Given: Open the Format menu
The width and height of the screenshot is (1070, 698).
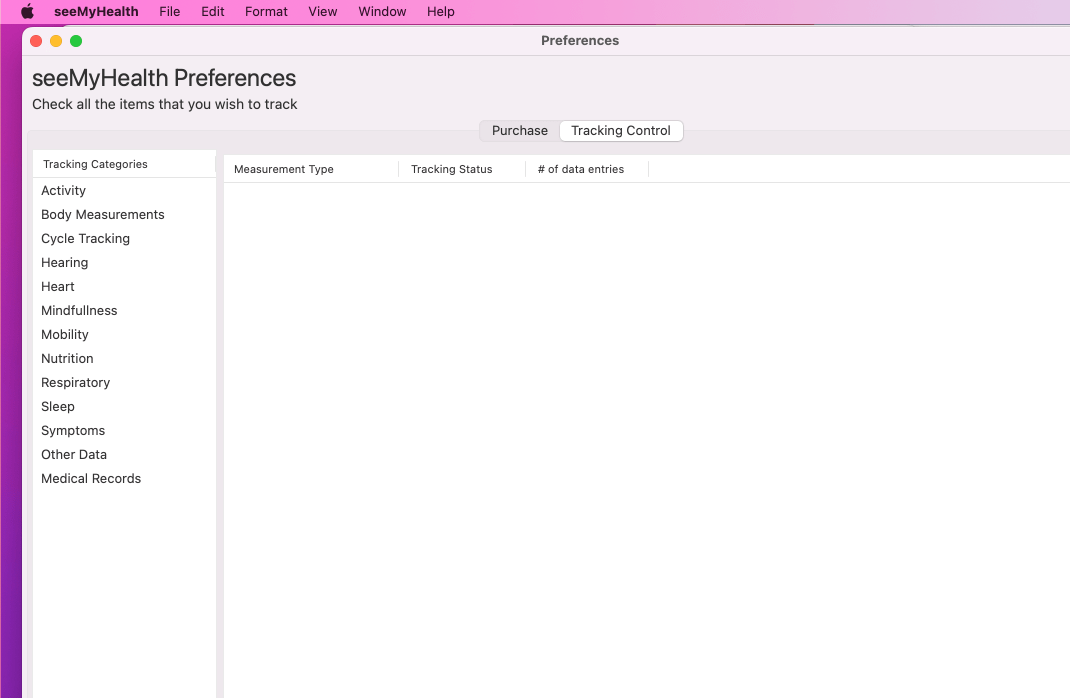Looking at the screenshot, I should pos(266,12).
